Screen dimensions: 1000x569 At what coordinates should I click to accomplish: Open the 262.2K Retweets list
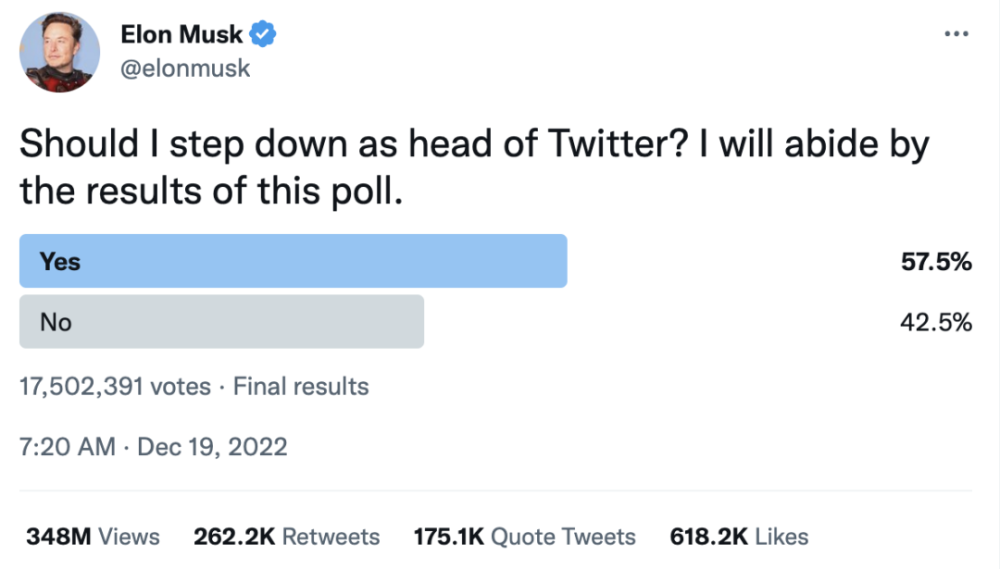(286, 537)
